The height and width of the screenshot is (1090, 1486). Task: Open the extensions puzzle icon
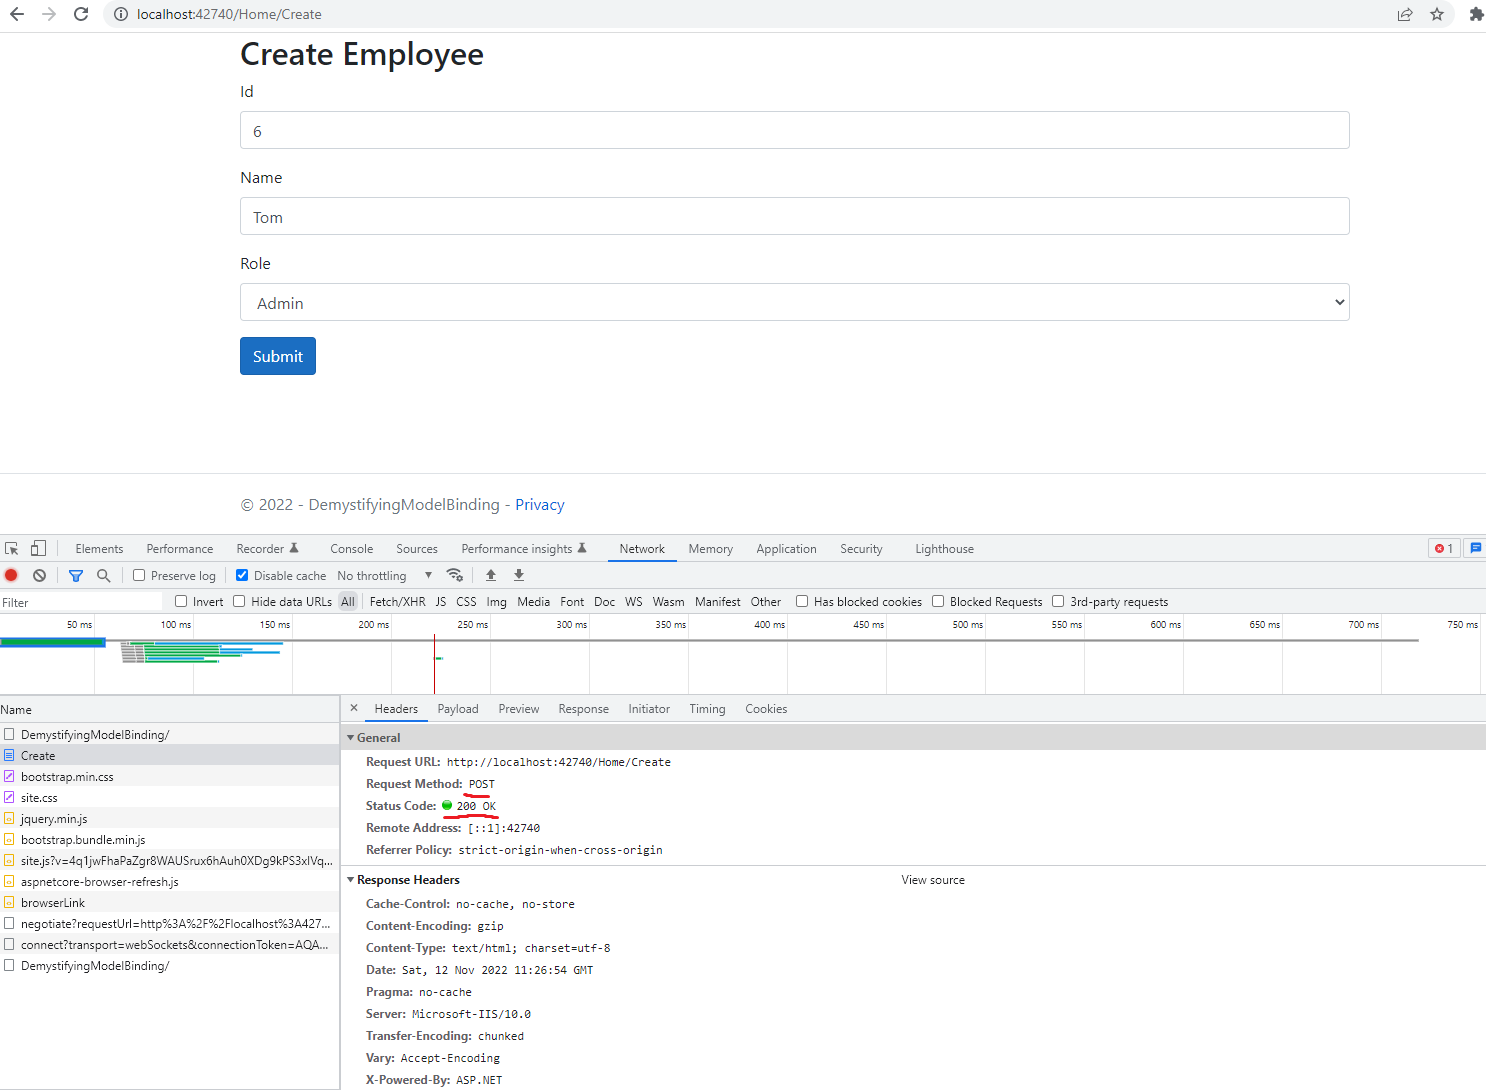[x=1476, y=14]
